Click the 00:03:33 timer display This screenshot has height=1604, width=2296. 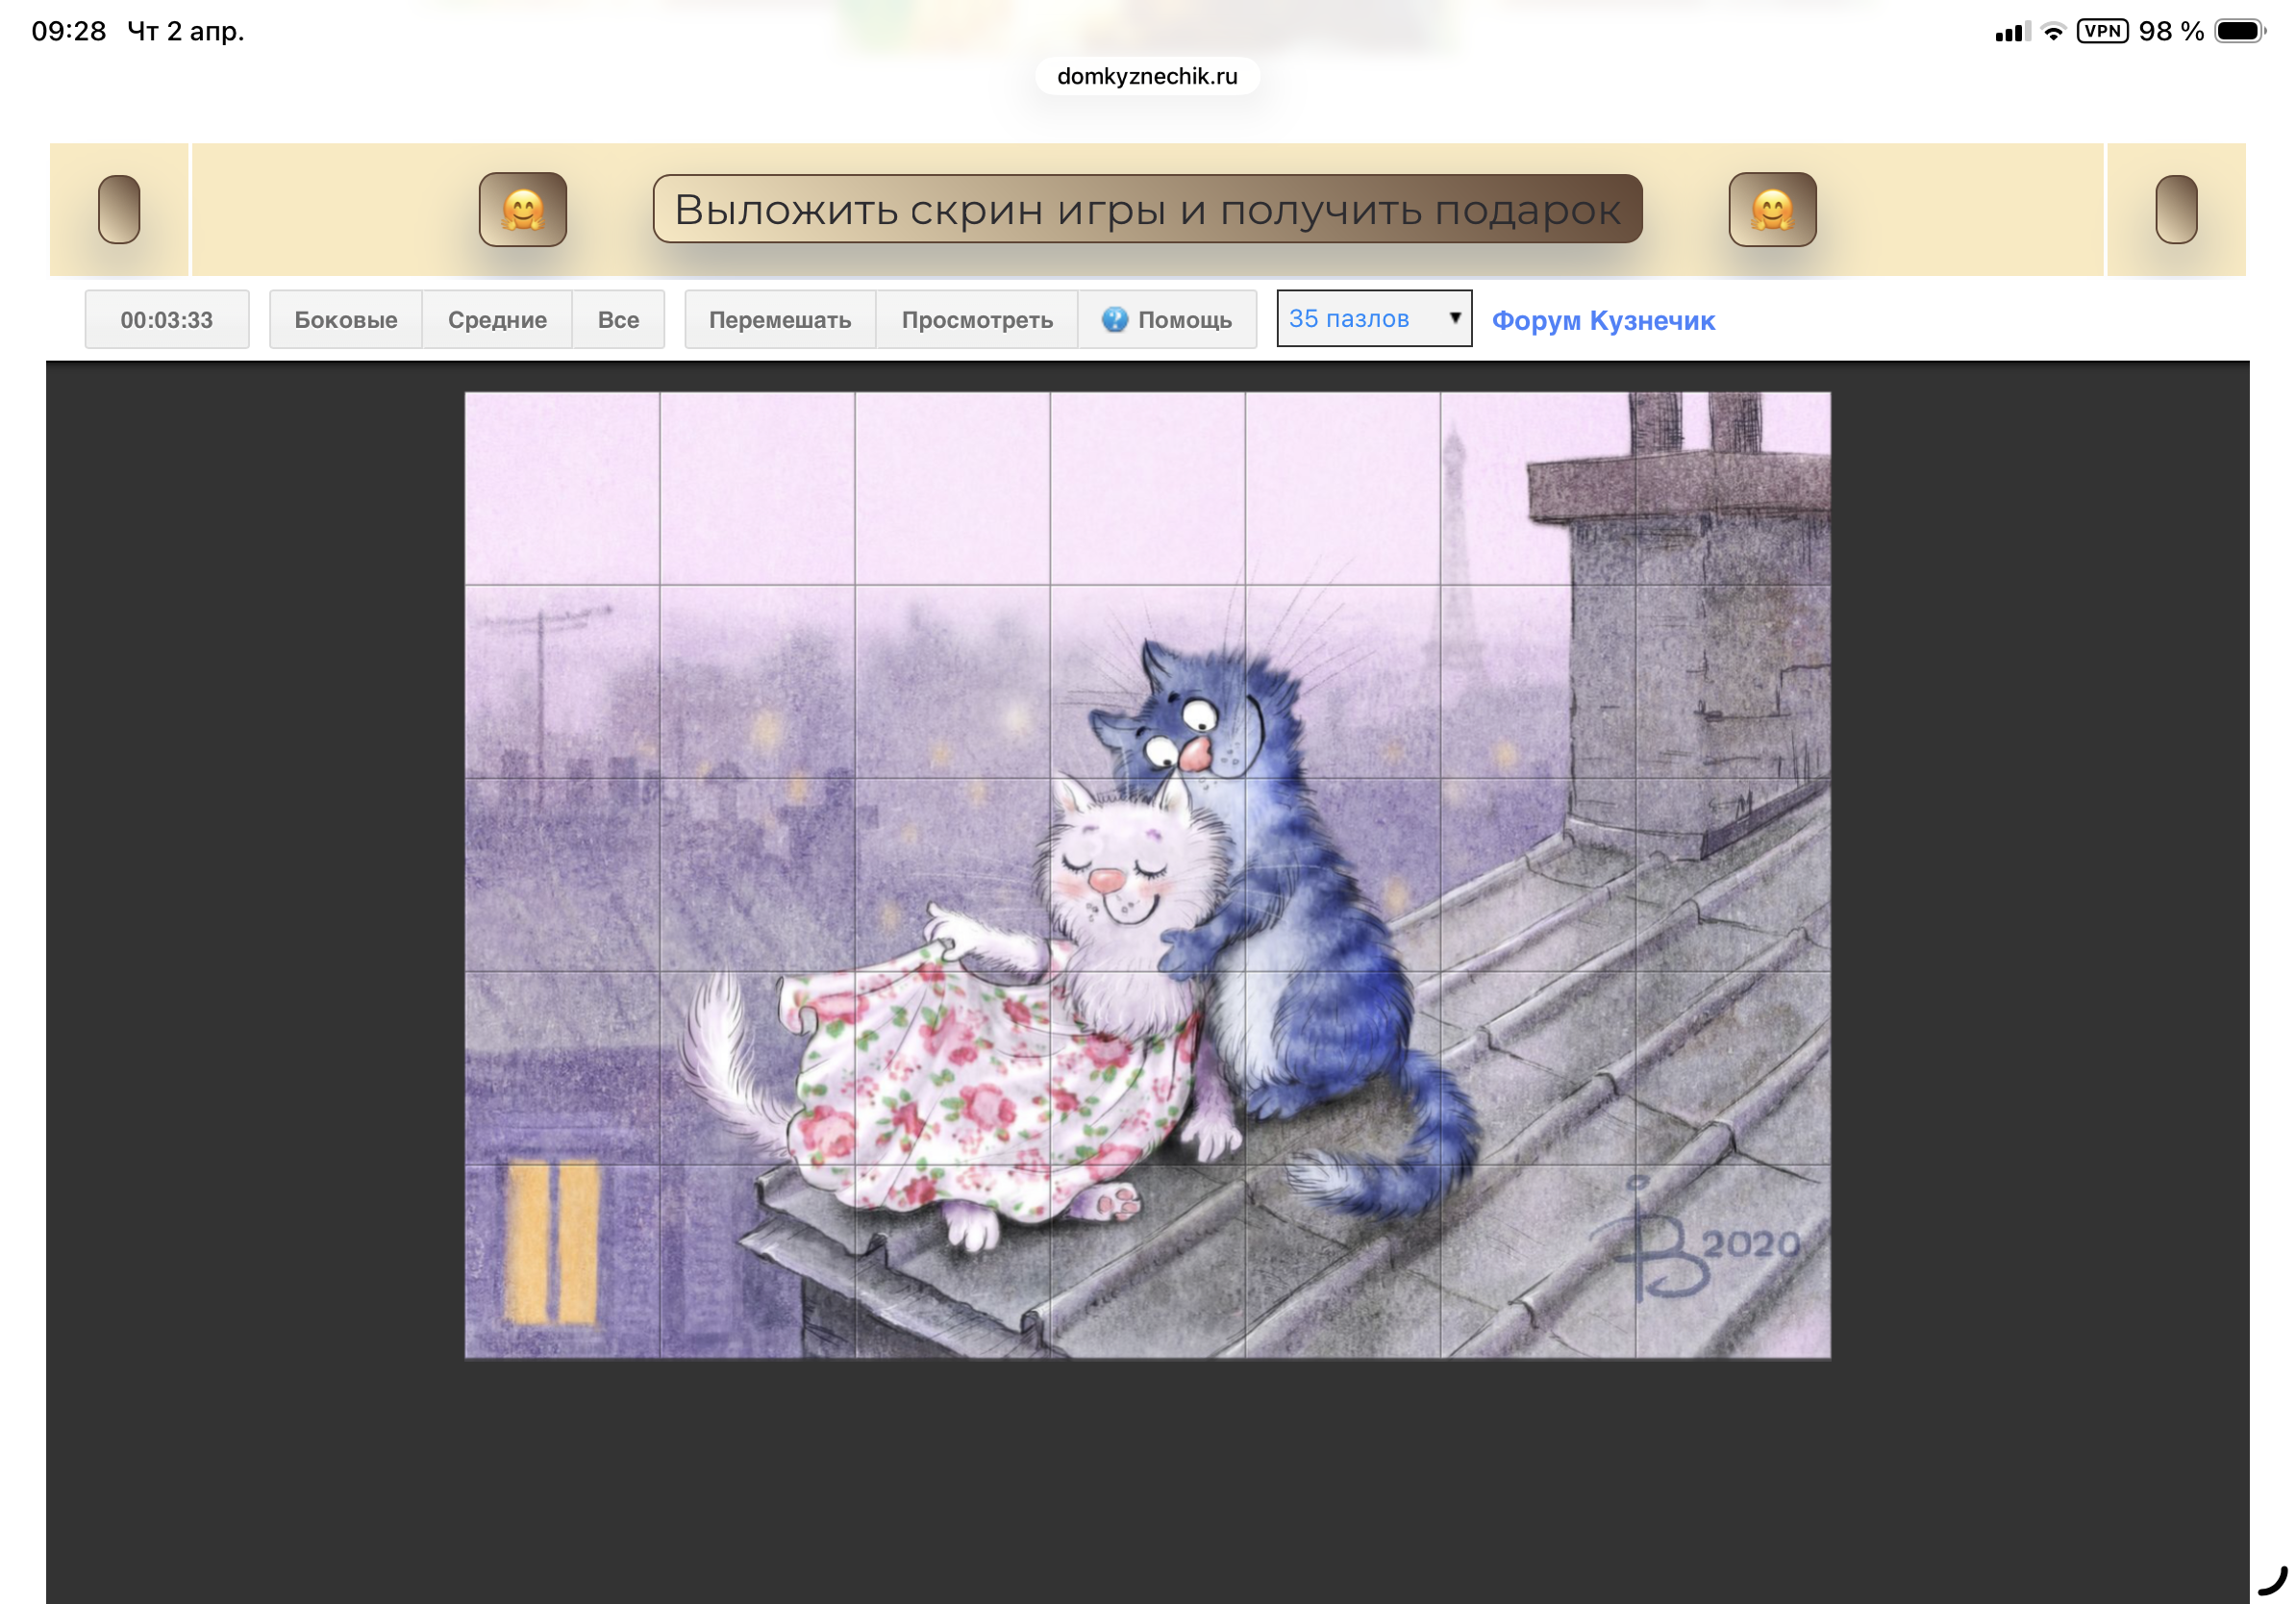[x=166, y=320]
